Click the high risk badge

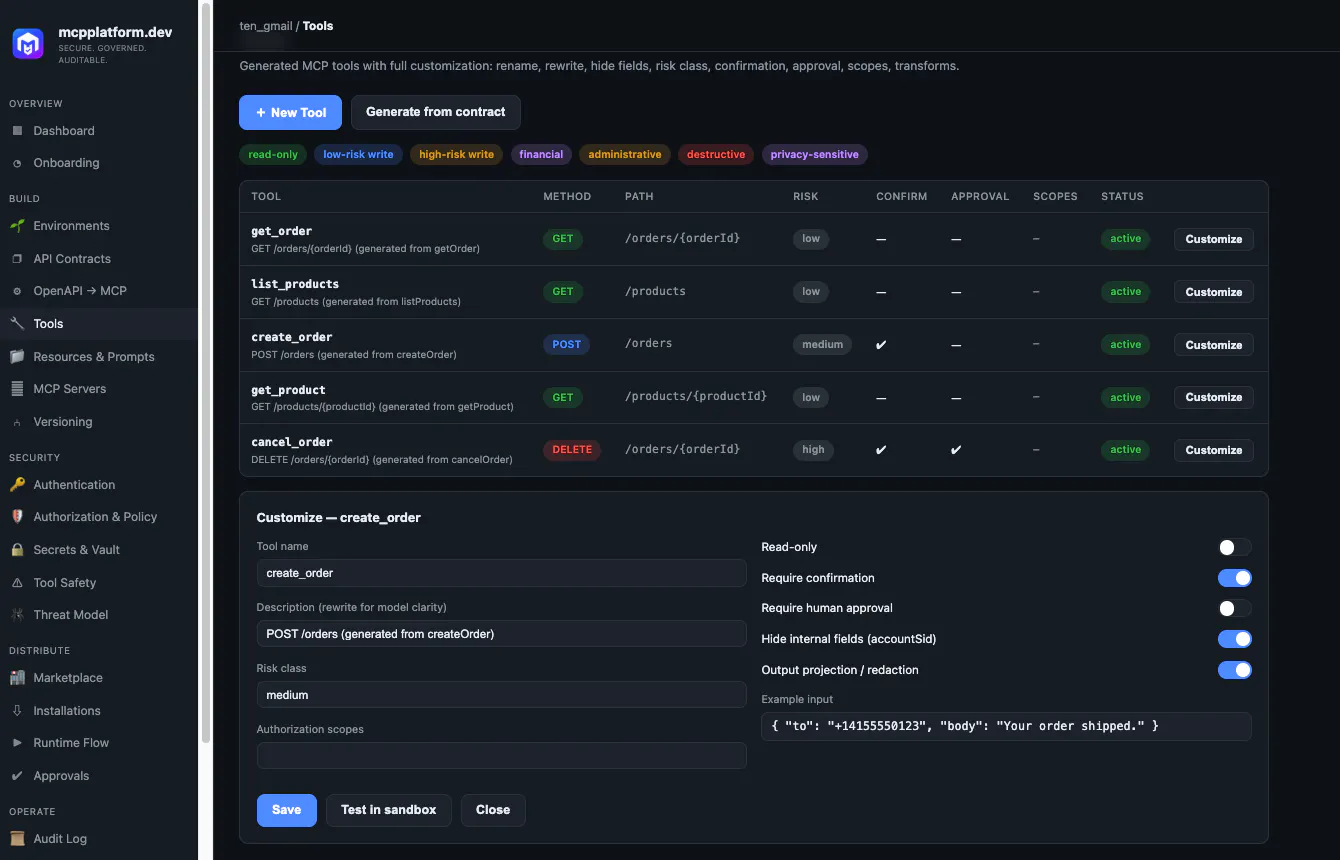813,450
